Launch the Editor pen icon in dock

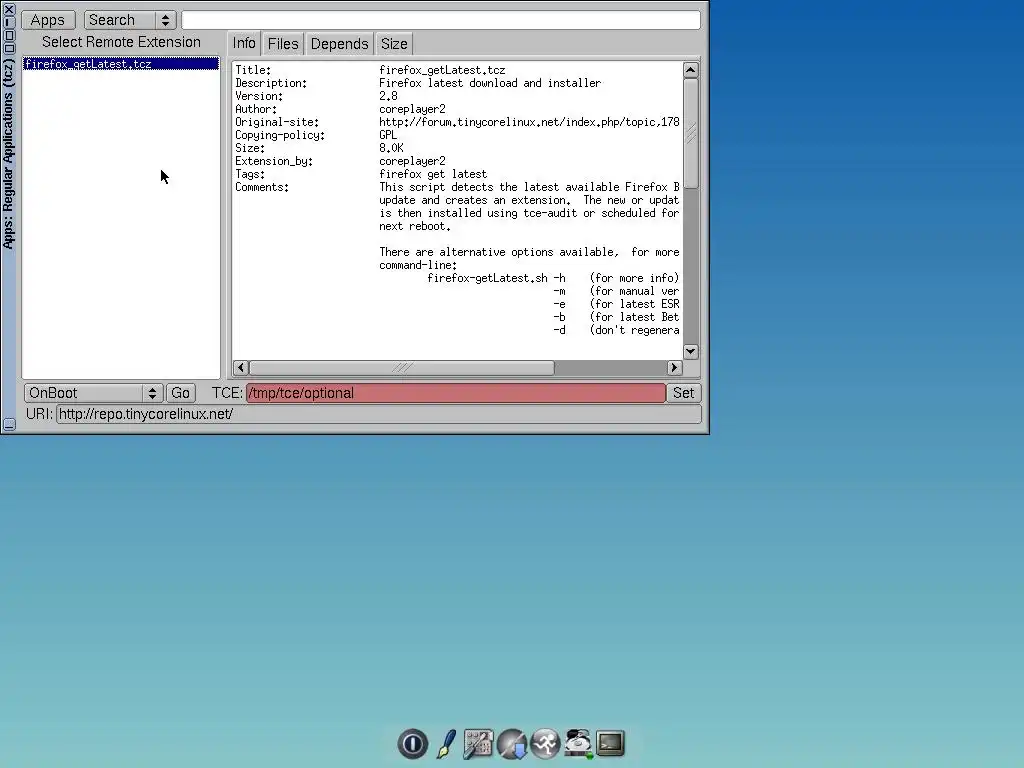click(446, 743)
